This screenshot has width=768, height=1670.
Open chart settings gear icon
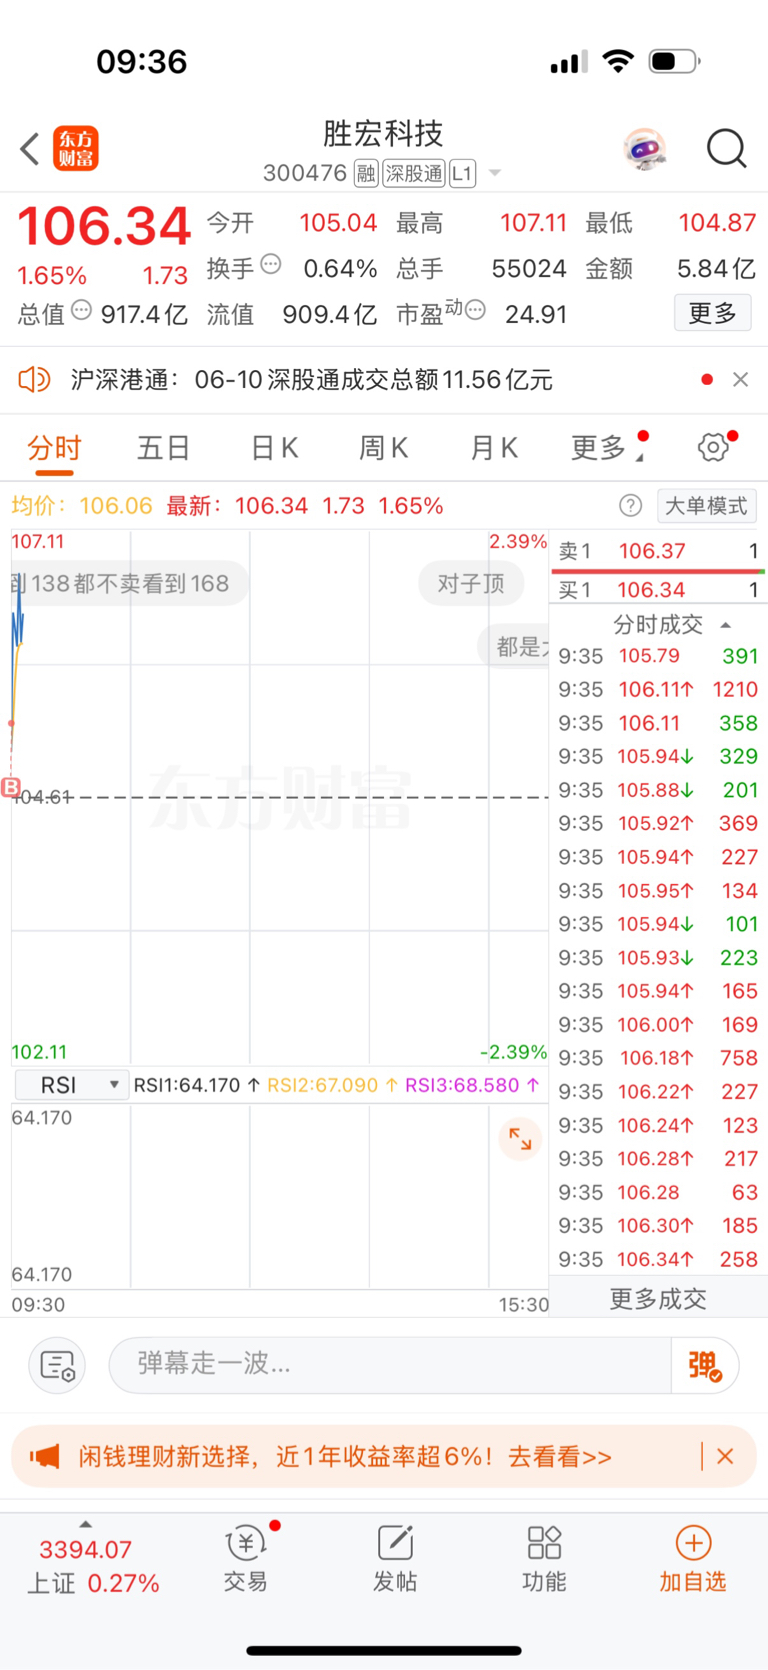[x=713, y=447]
